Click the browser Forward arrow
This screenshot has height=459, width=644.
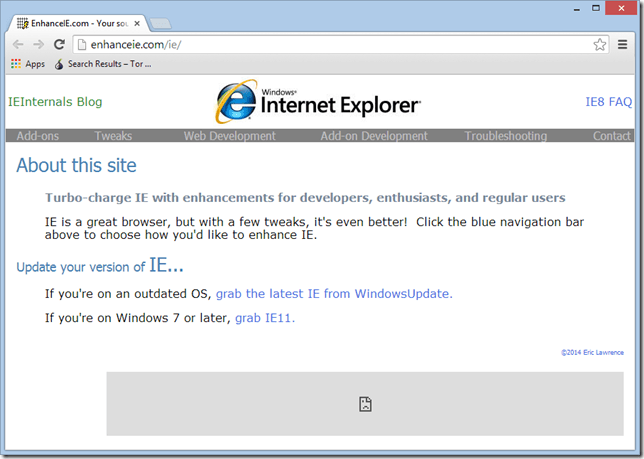pyautogui.click(x=39, y=44)
